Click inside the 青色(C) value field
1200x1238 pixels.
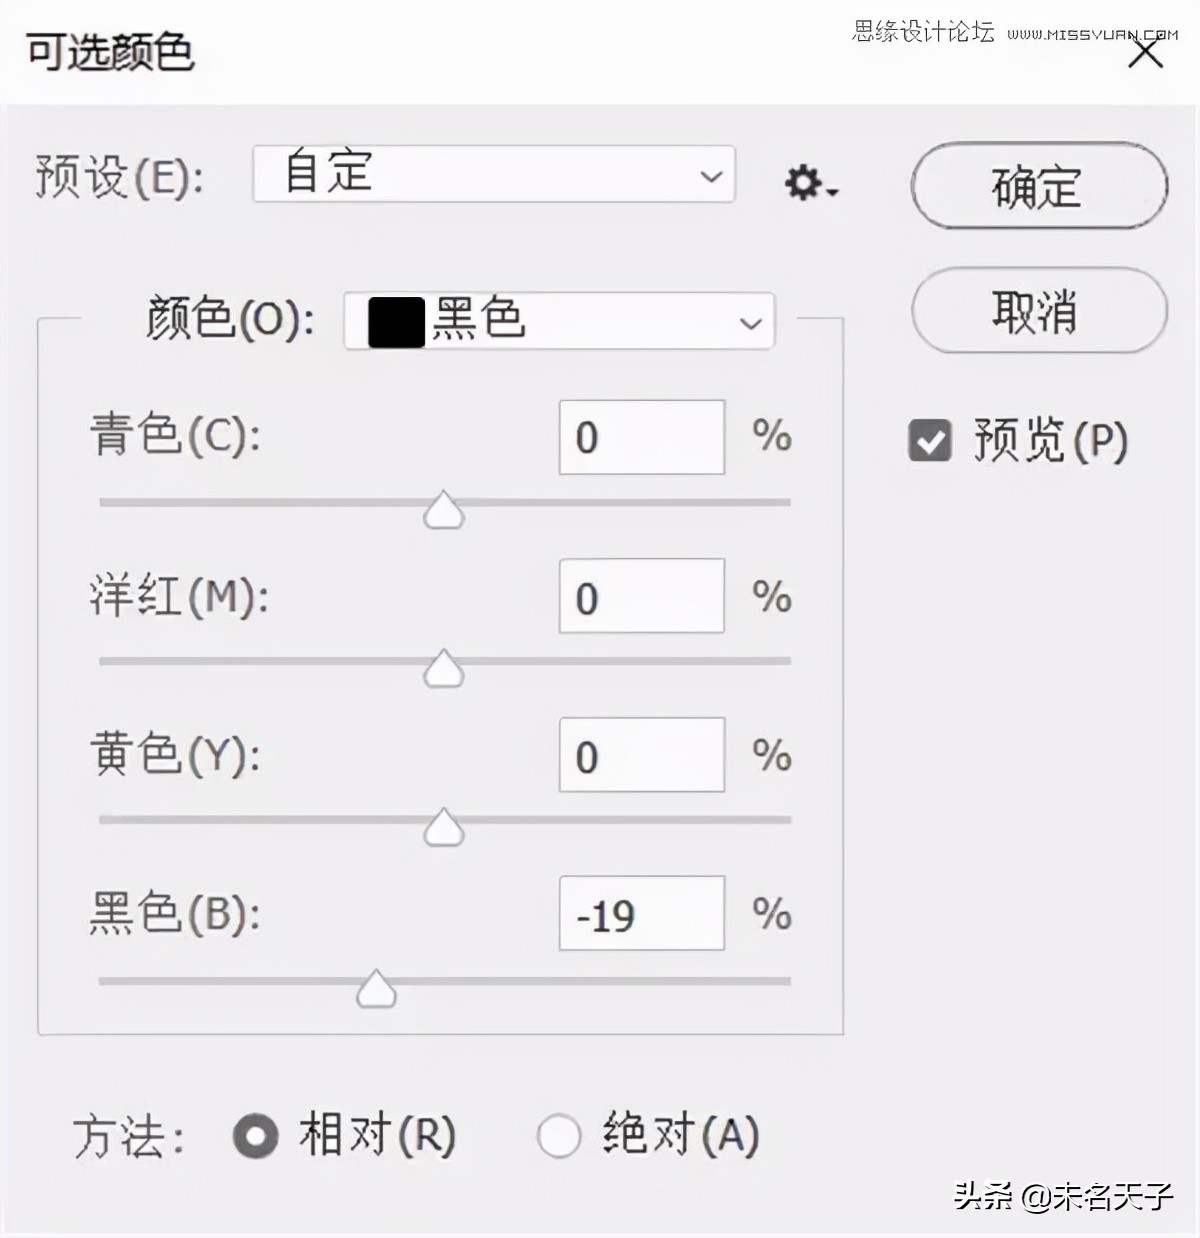coord(640,438)
